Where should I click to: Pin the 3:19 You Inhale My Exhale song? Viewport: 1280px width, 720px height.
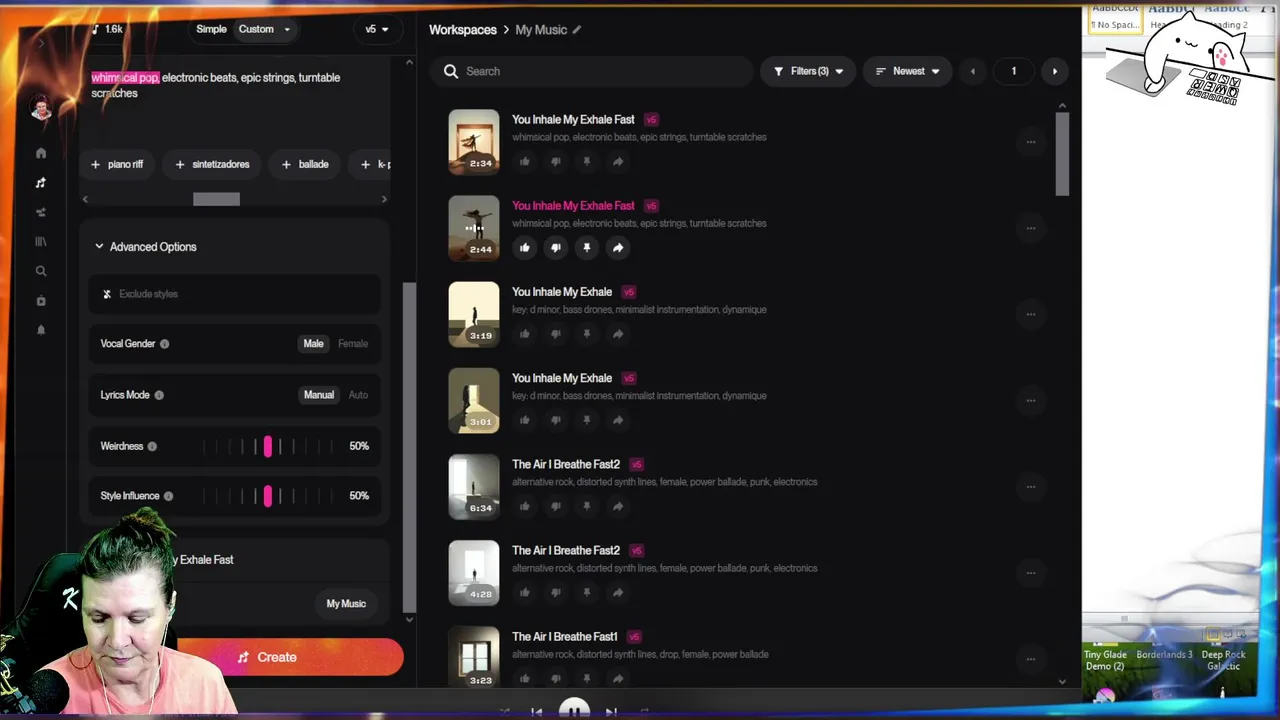[586, 334]
